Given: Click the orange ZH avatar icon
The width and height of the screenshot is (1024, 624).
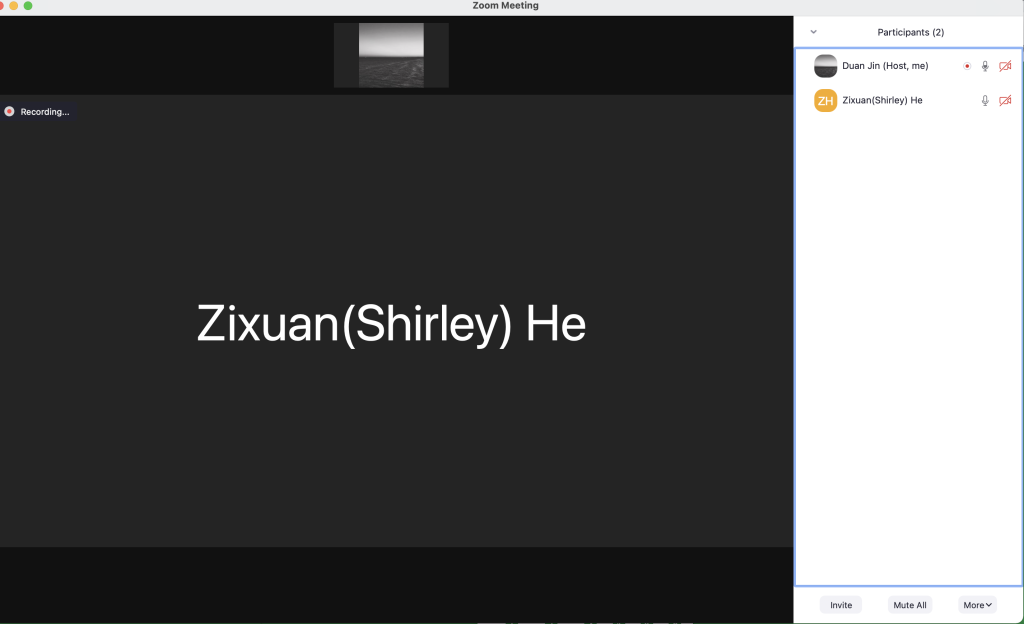Looking at the screenshot, I should [x=825, y=100].
